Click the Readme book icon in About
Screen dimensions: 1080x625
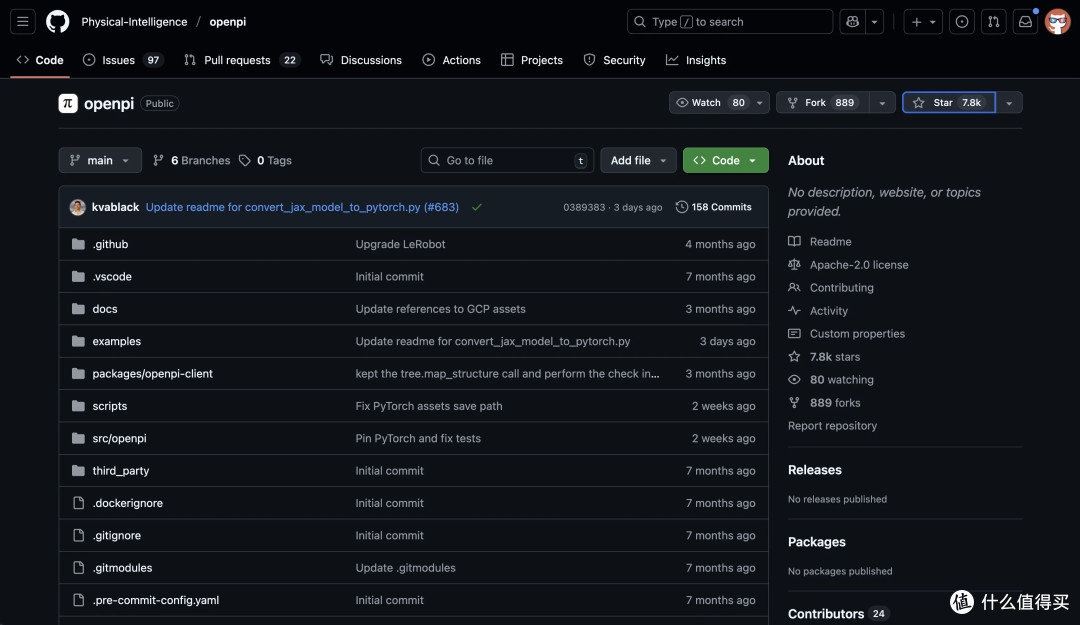tap(794, 241)
